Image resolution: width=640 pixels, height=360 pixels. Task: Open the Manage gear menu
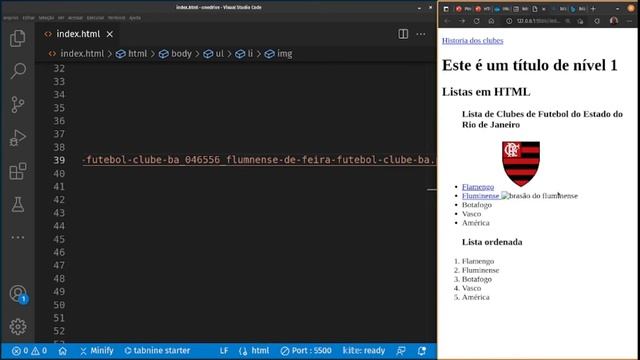pyautogui.click(x=18, y=327)
